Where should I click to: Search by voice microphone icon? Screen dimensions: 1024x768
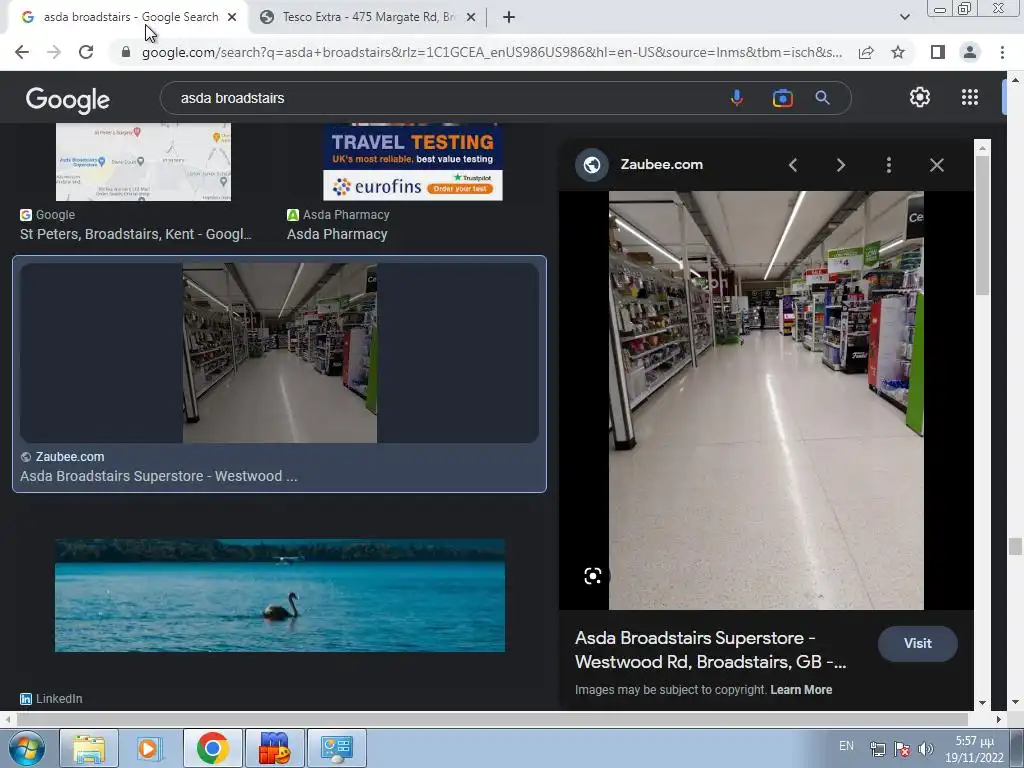[737, 98]
